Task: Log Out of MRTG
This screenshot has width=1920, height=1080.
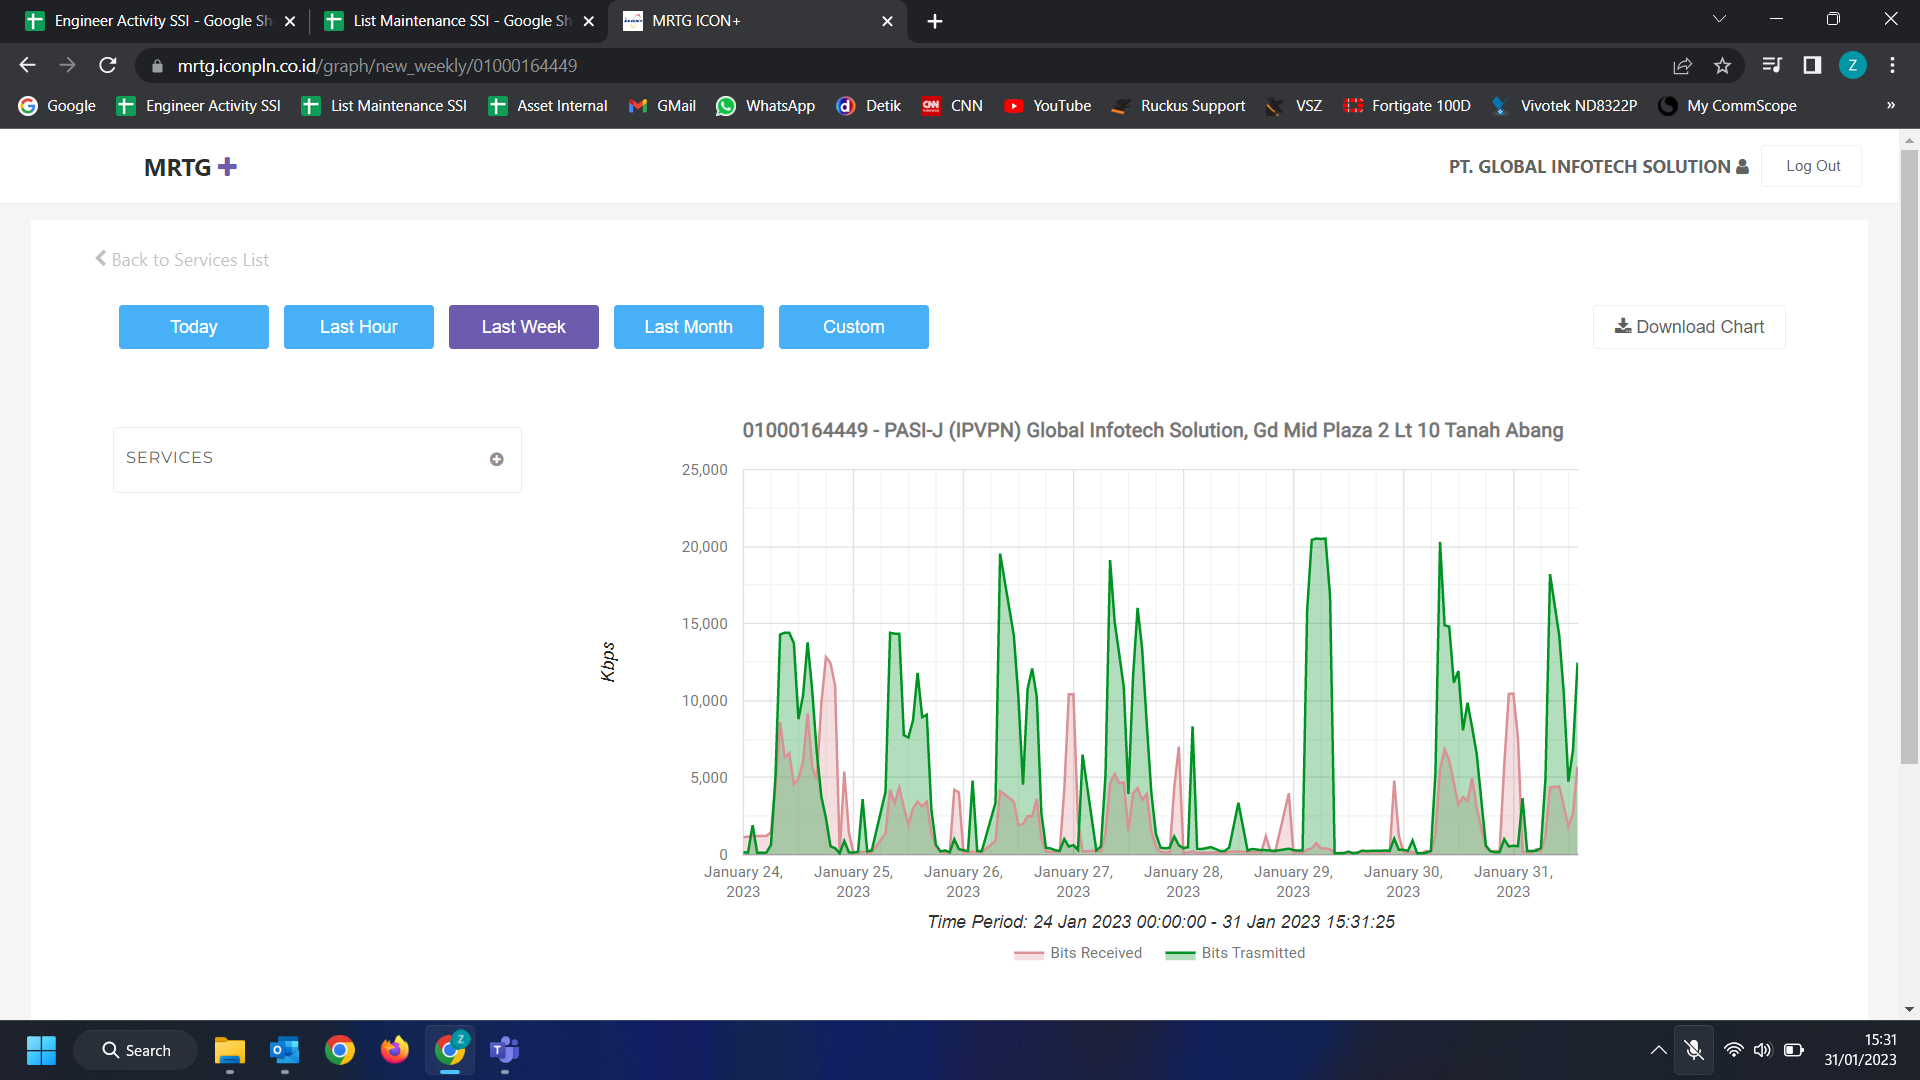Action: click(x=1812, y=166)
